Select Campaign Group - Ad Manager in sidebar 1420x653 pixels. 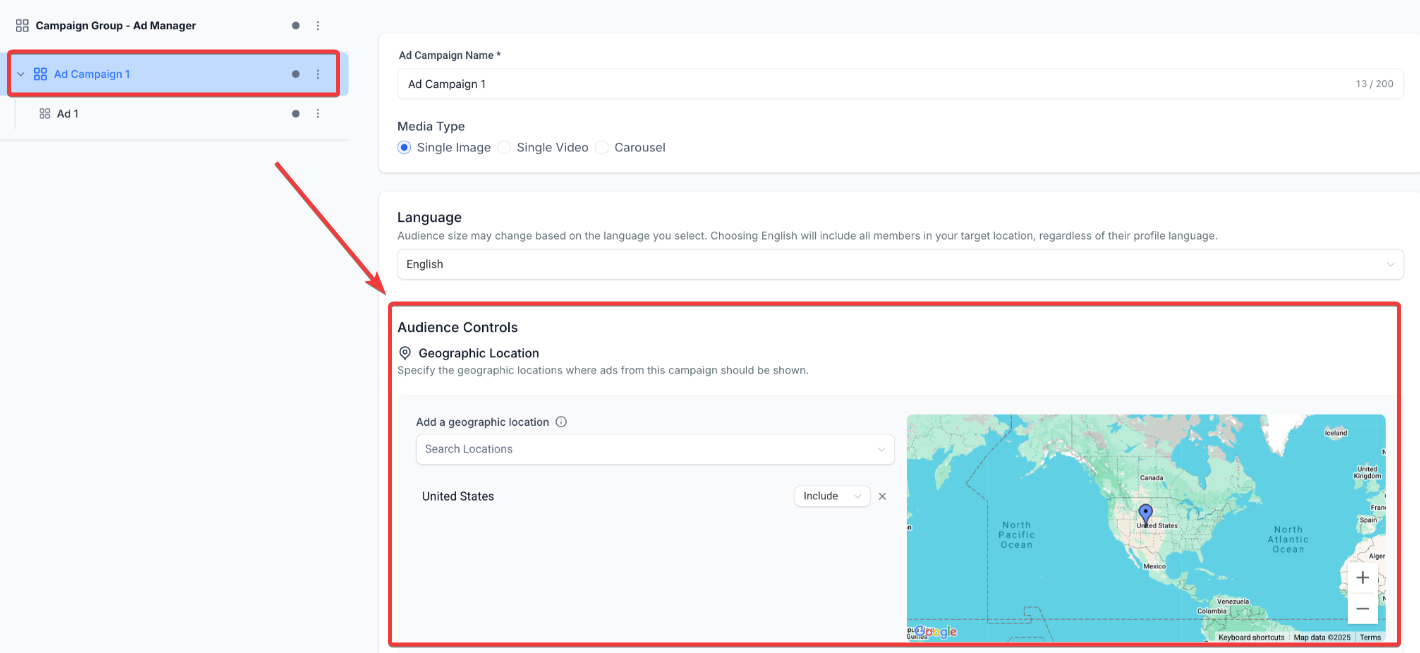tap(115, 26)
